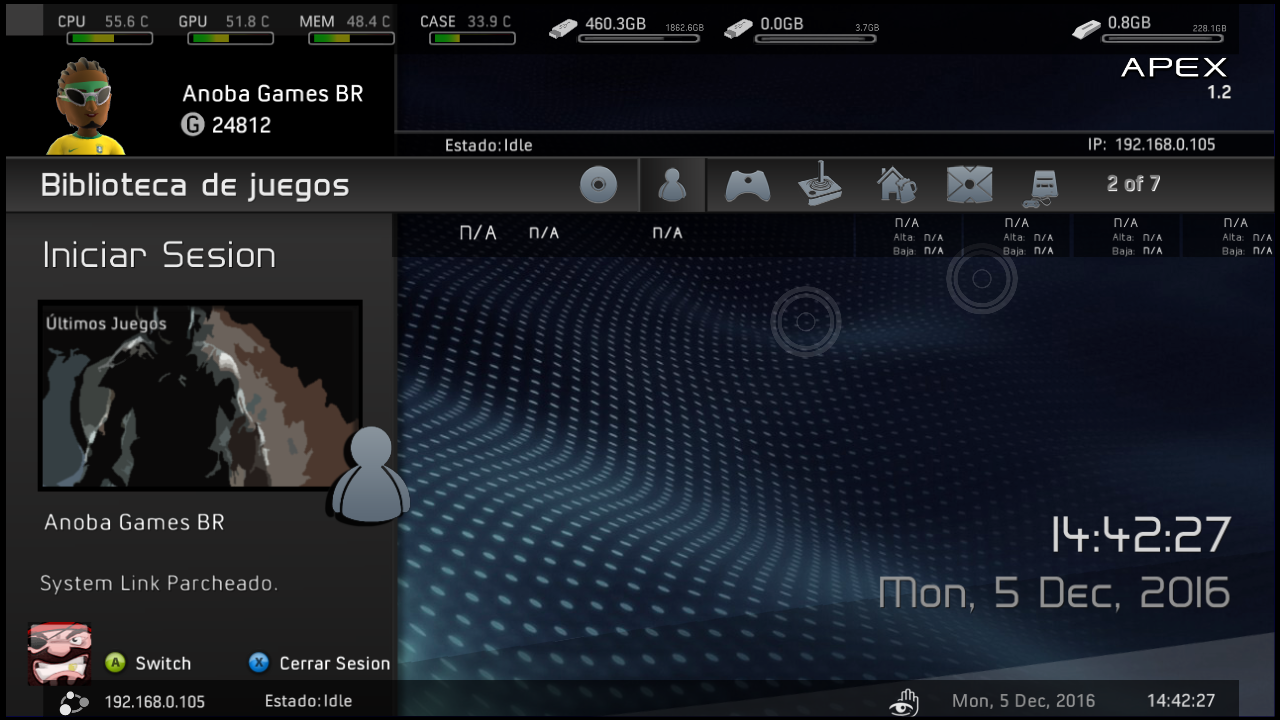Click the hand with eye icon
1280x720 pixels.
pyautogui.click(x=904, y=702)
